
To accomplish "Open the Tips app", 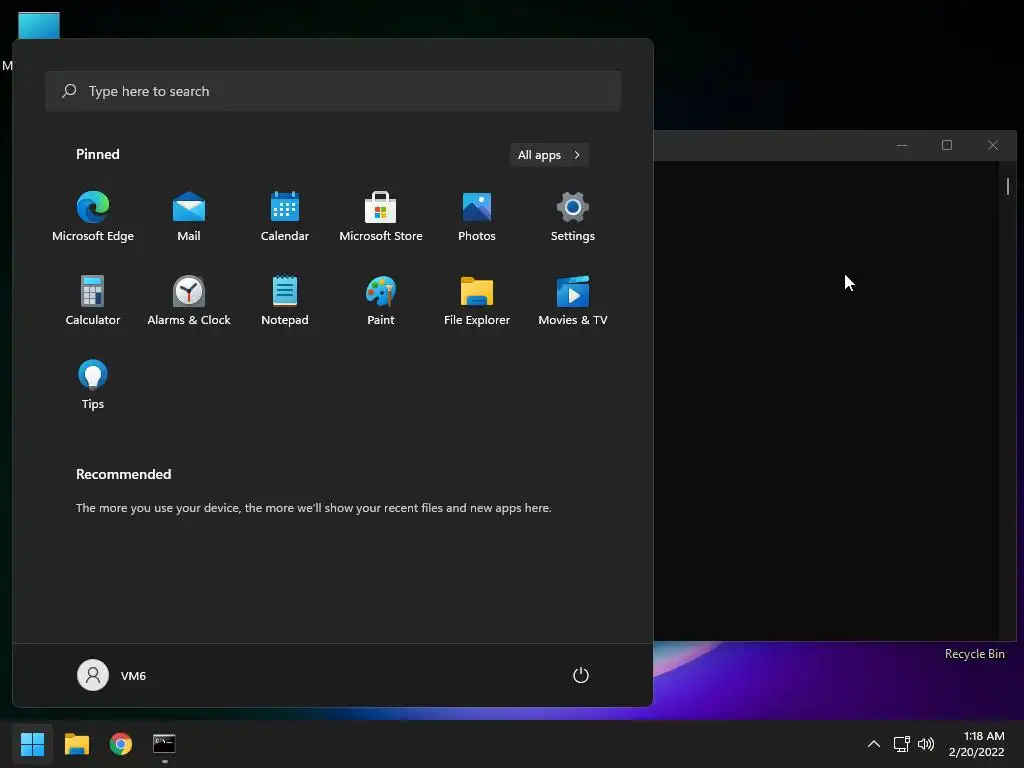I will 93,385.
